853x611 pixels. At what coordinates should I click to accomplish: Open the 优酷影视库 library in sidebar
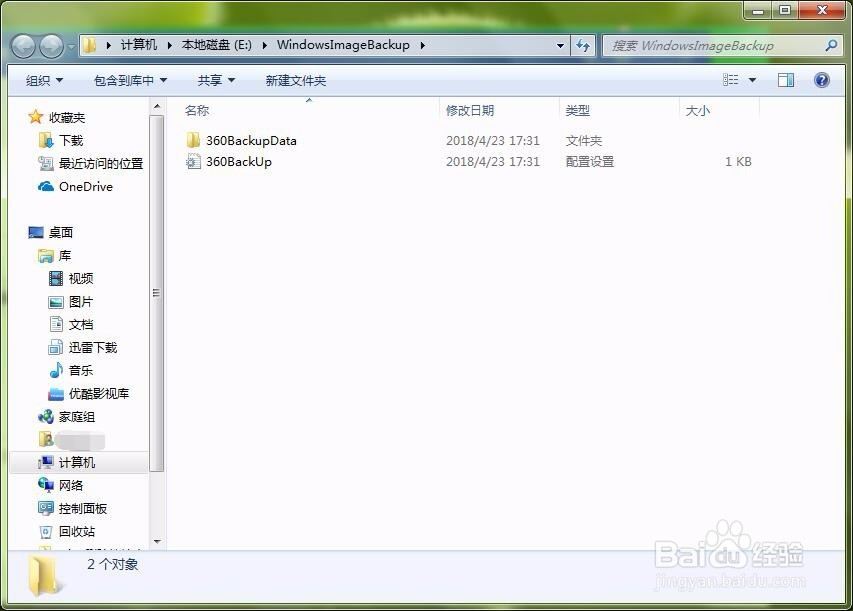click(x=97, y=393)
